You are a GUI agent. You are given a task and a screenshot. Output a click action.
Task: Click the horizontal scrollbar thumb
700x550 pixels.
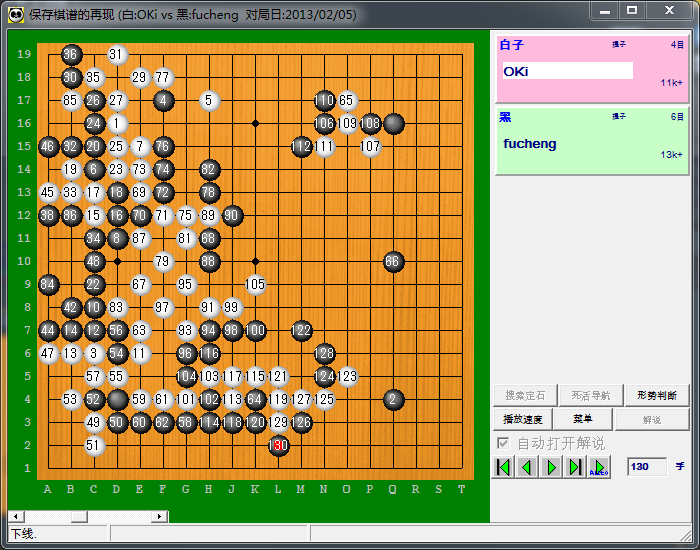coord(79,517)
